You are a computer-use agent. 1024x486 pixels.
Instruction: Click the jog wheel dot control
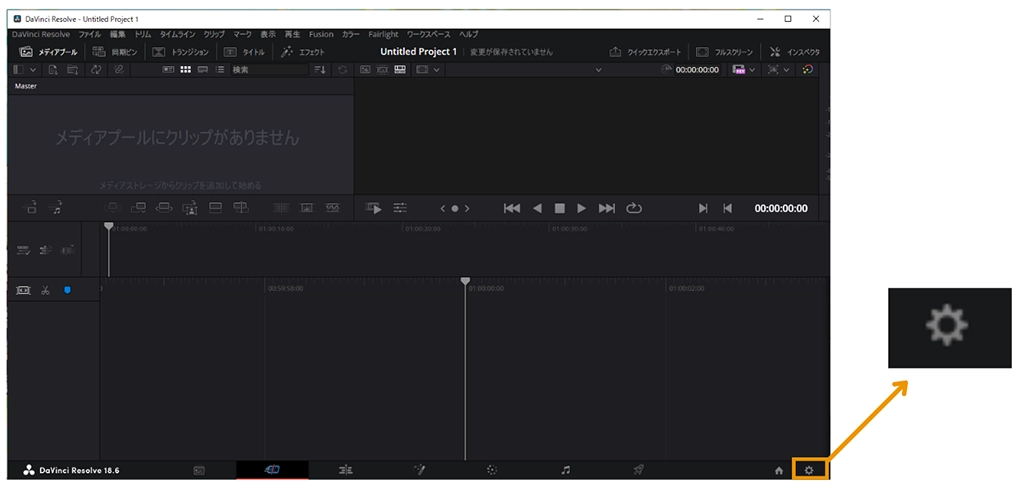point(455,208)
